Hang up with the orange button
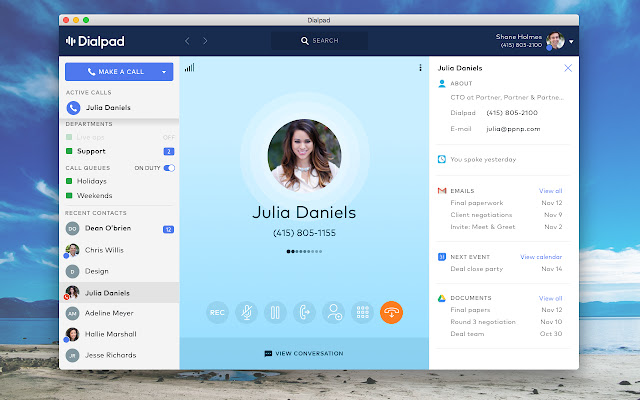 (391, 313)
